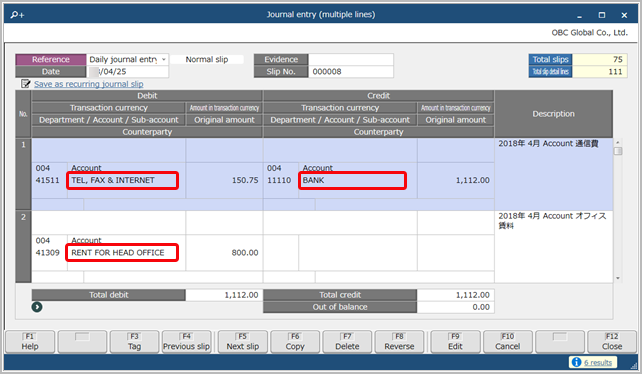Maximize the Journal entry window
The width and height of the screenshot is (642, 374).
pos(601,15)
